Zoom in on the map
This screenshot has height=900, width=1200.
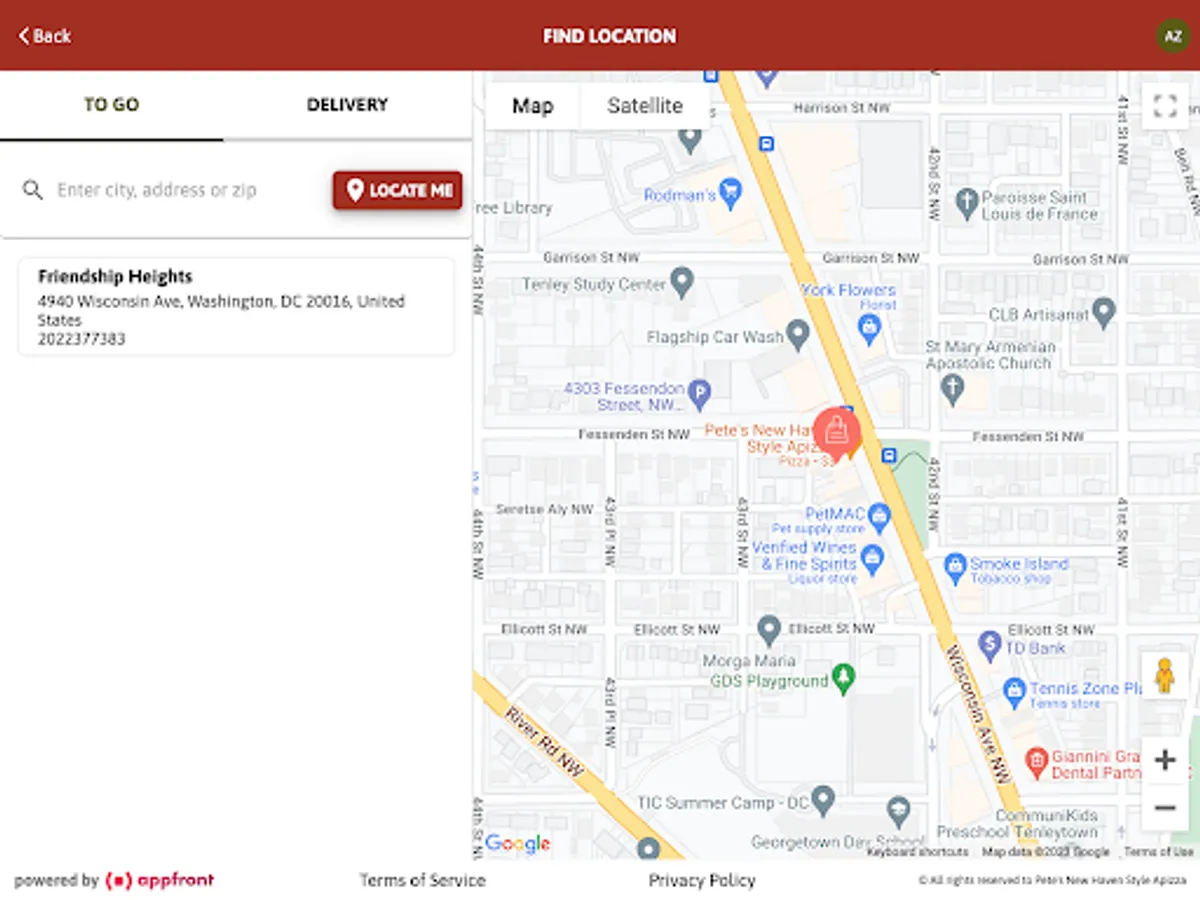point(1165,761)
